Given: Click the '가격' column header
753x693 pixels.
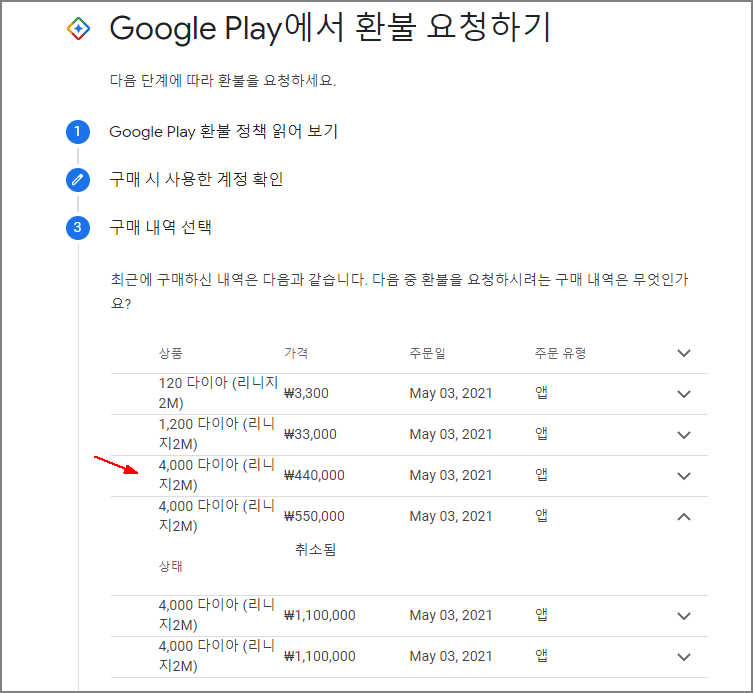Looking at the screenshot, I should coord(296,353).
